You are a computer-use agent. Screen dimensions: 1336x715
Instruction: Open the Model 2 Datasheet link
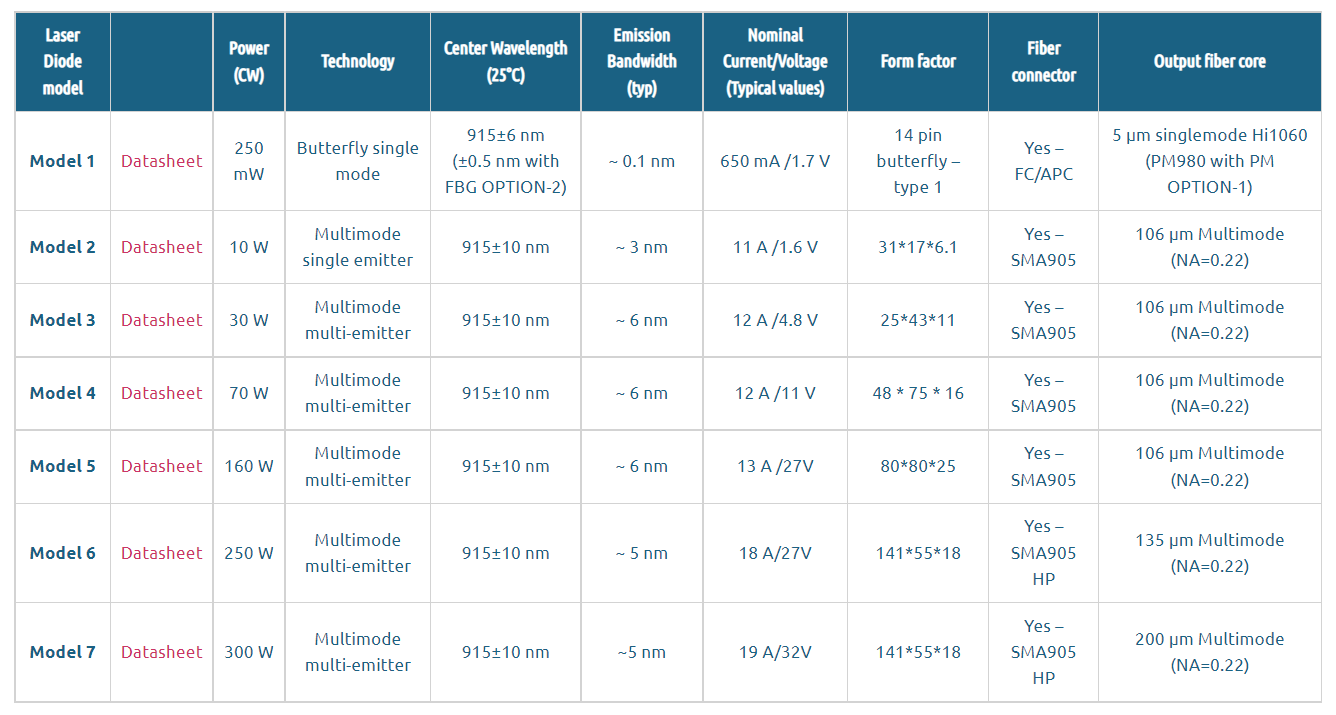coord(161,247)
